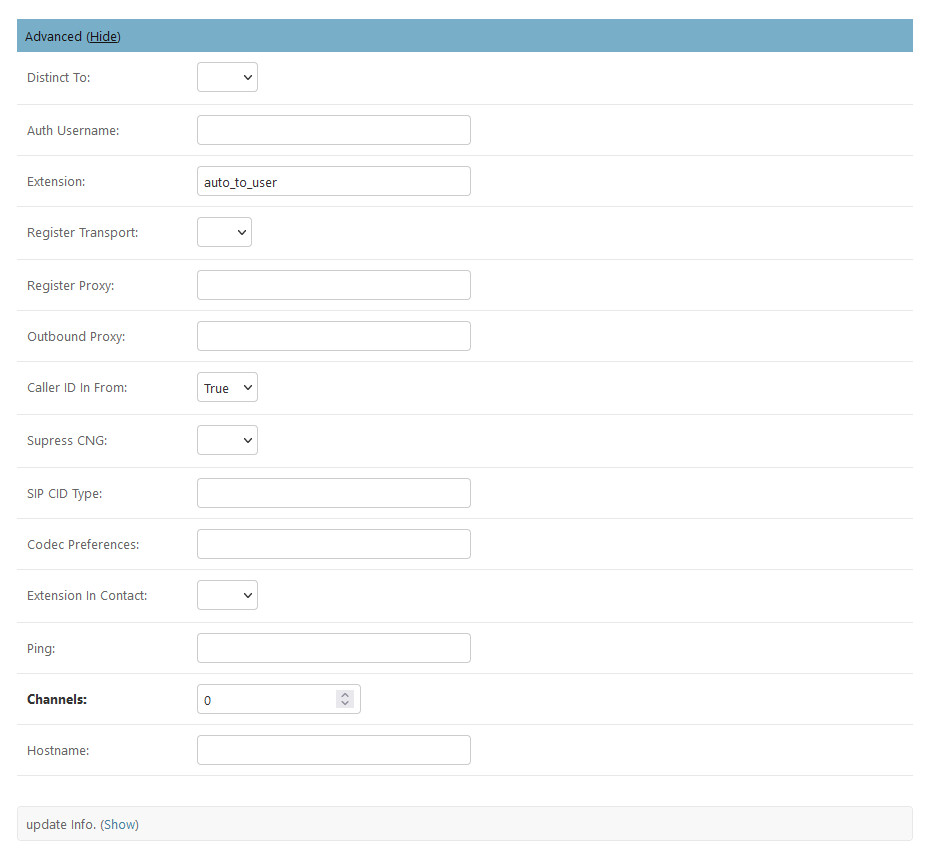933x862 pixels.
Task: Focus the Codec Preferences field
Action: [333, 544]
